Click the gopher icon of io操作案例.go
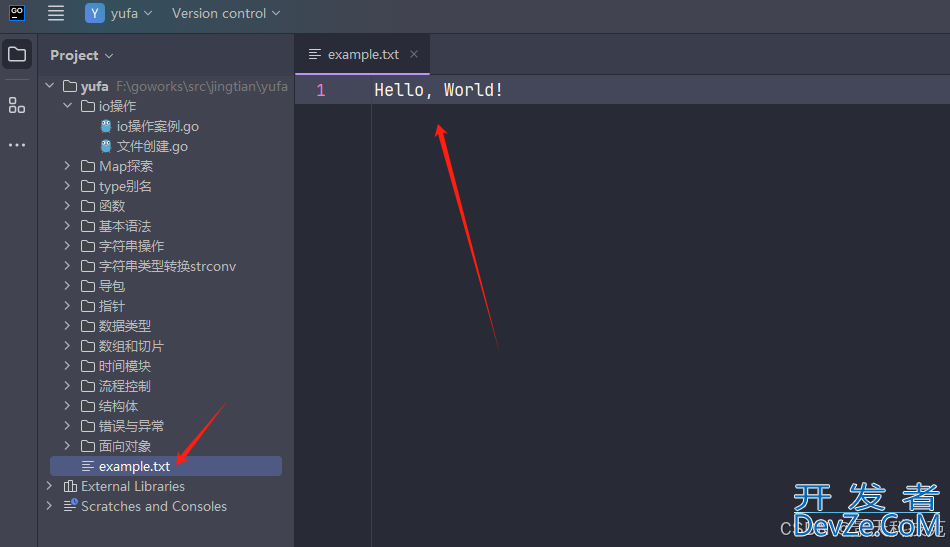The image size is (950, 547). [x=106, y=126]
